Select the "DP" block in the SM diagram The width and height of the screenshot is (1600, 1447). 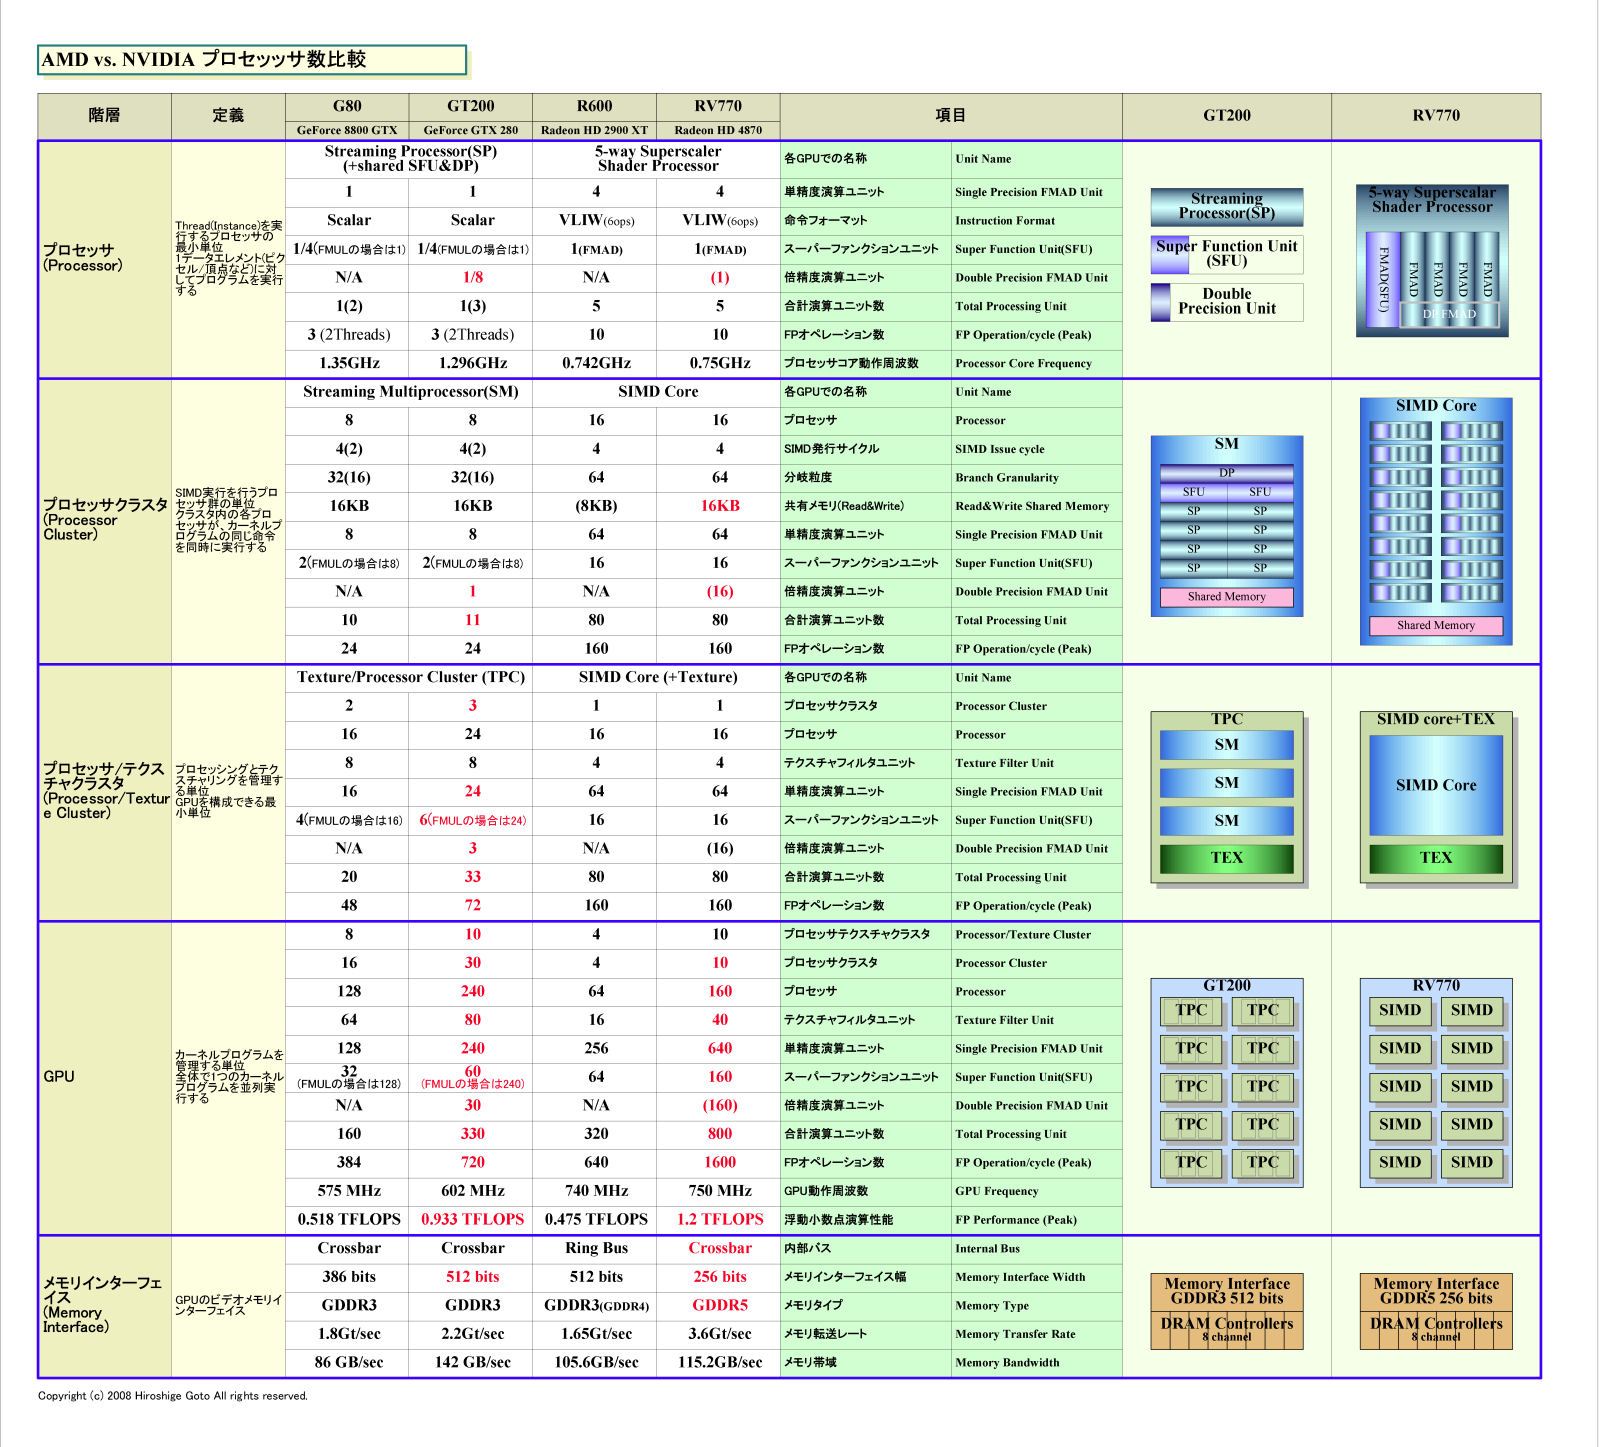click(1227, 473)
